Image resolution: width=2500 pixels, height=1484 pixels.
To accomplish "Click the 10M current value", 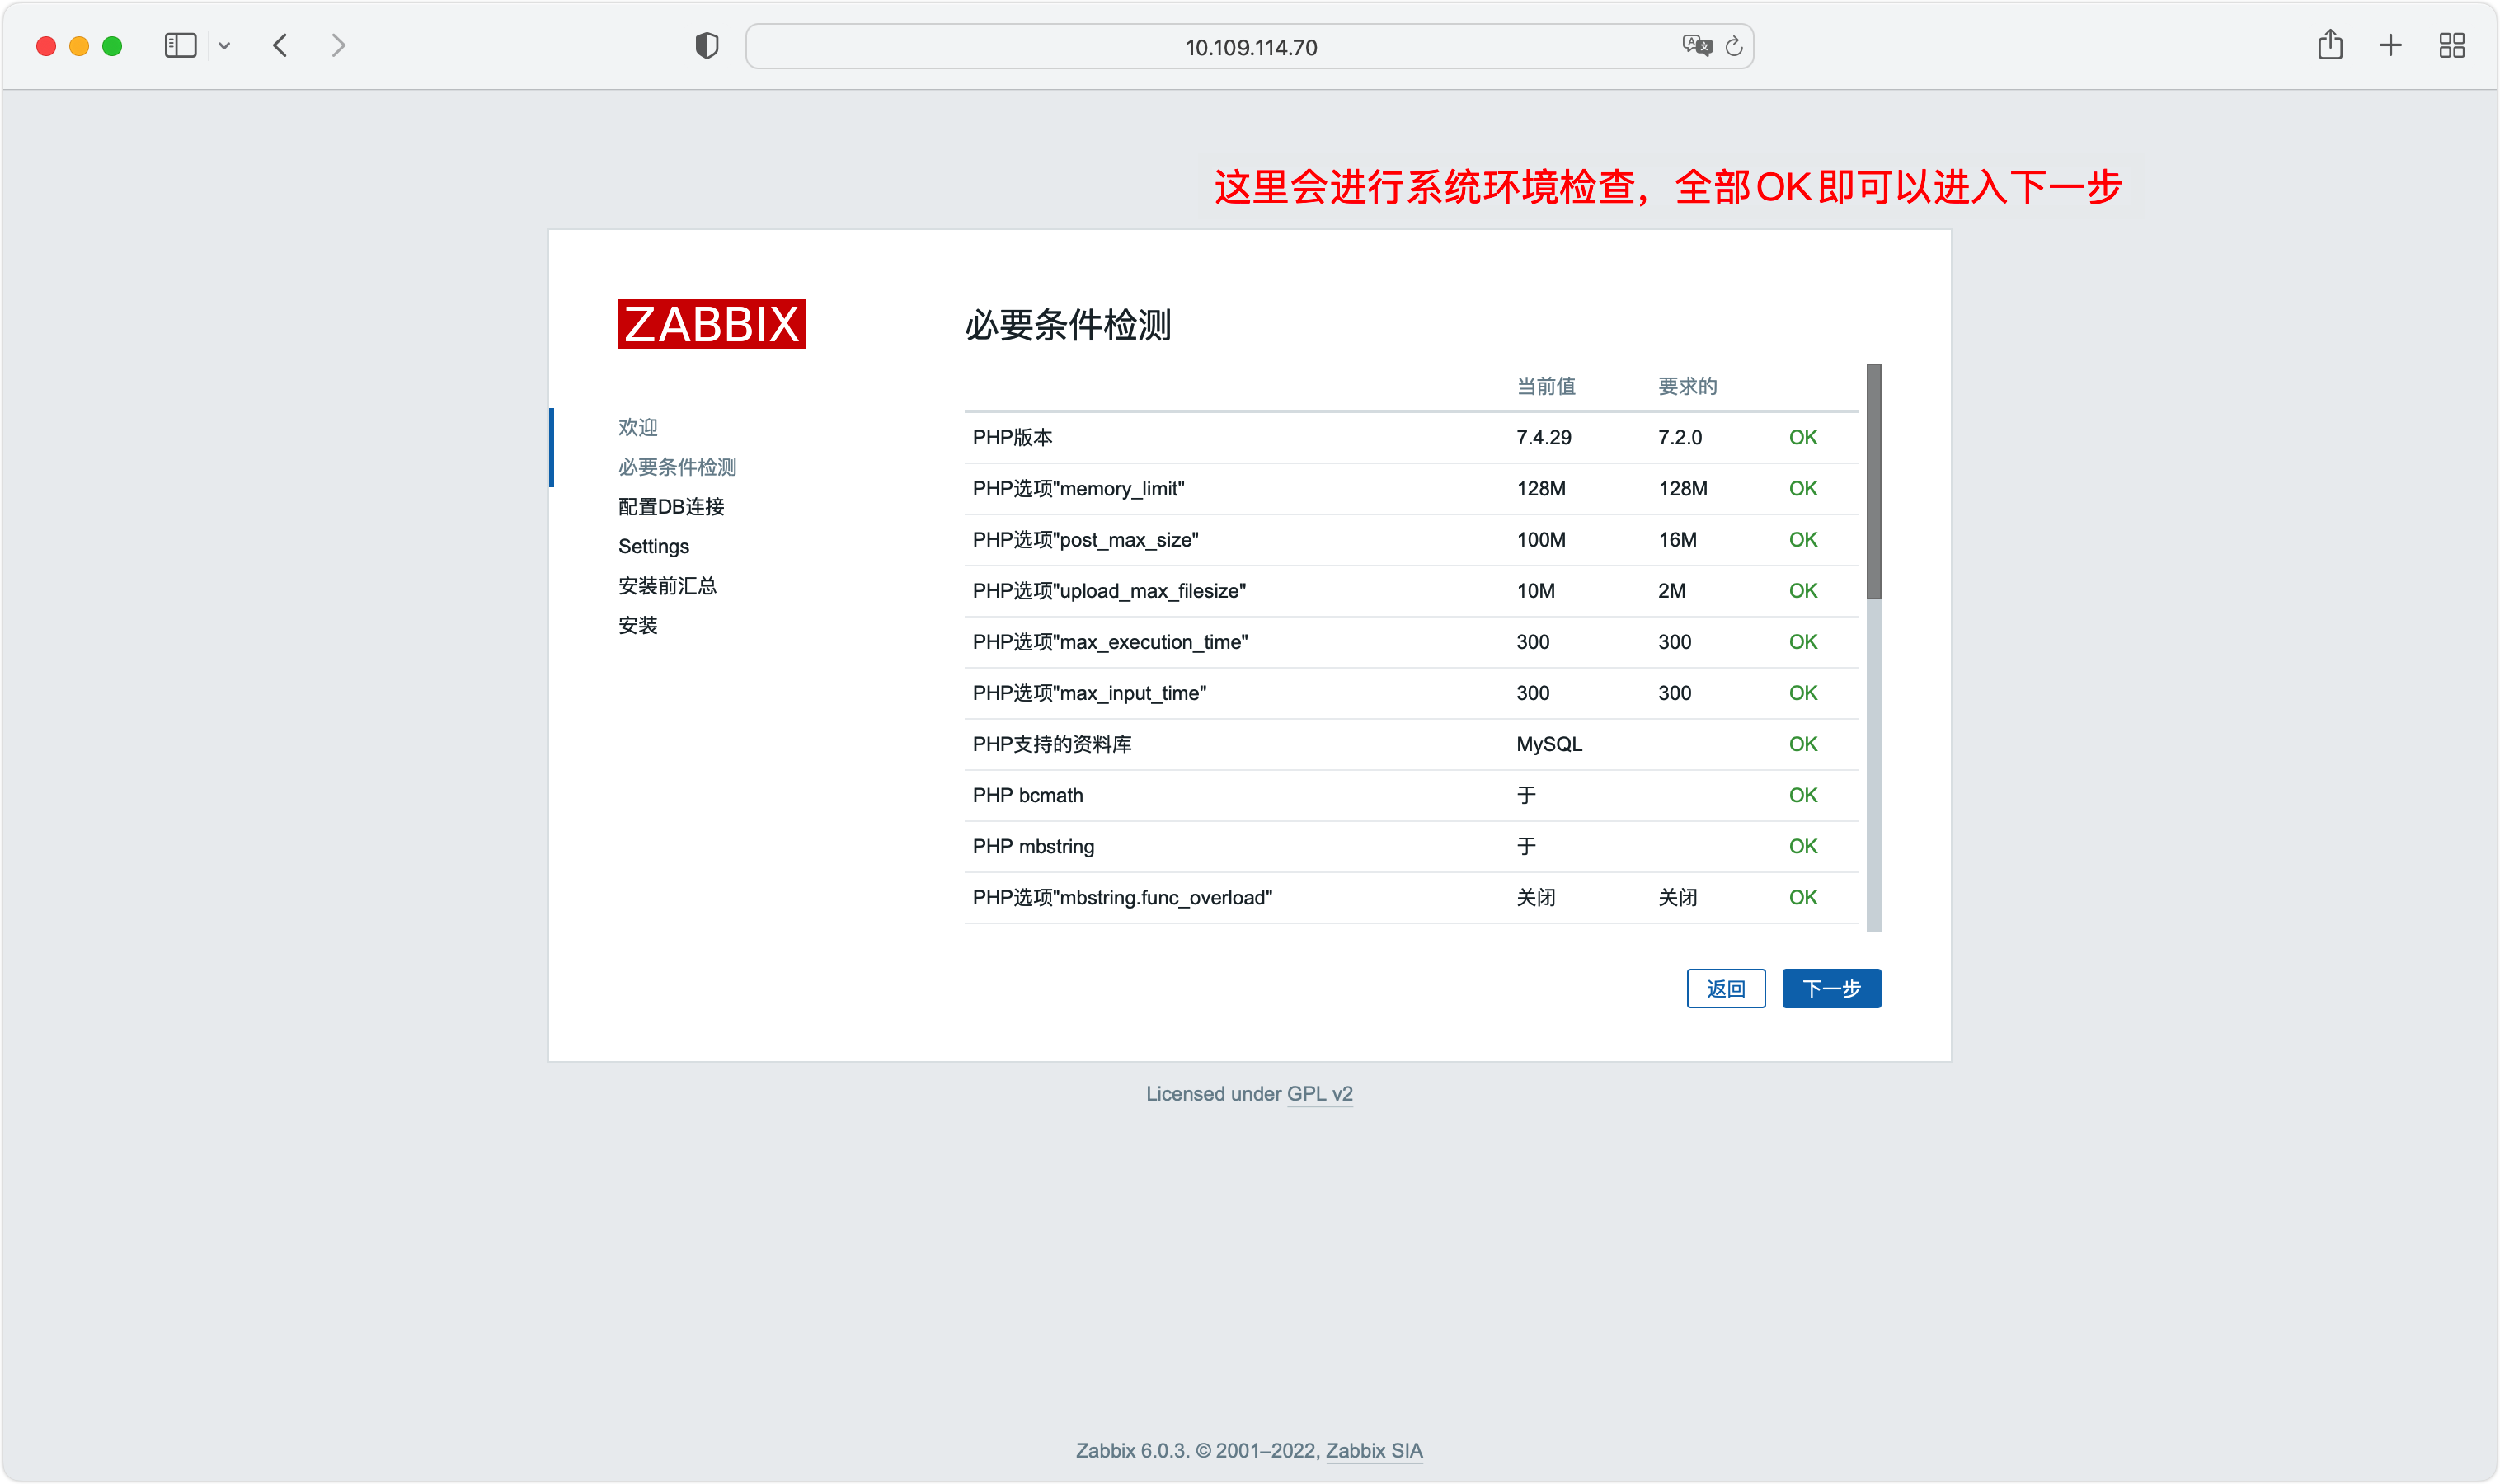I will (x=1535, y=590).
